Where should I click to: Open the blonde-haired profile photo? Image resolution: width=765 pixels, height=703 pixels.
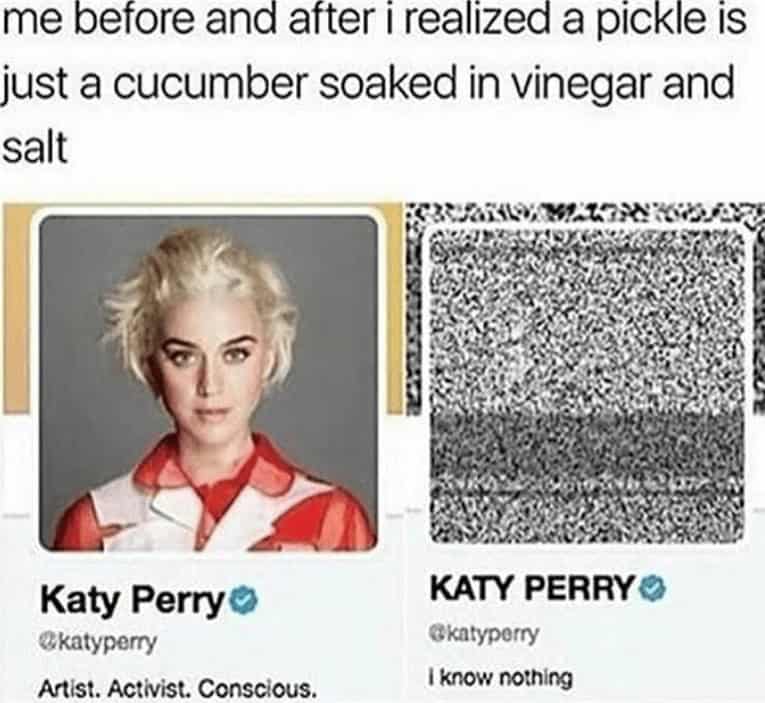(x=209, y=383)
